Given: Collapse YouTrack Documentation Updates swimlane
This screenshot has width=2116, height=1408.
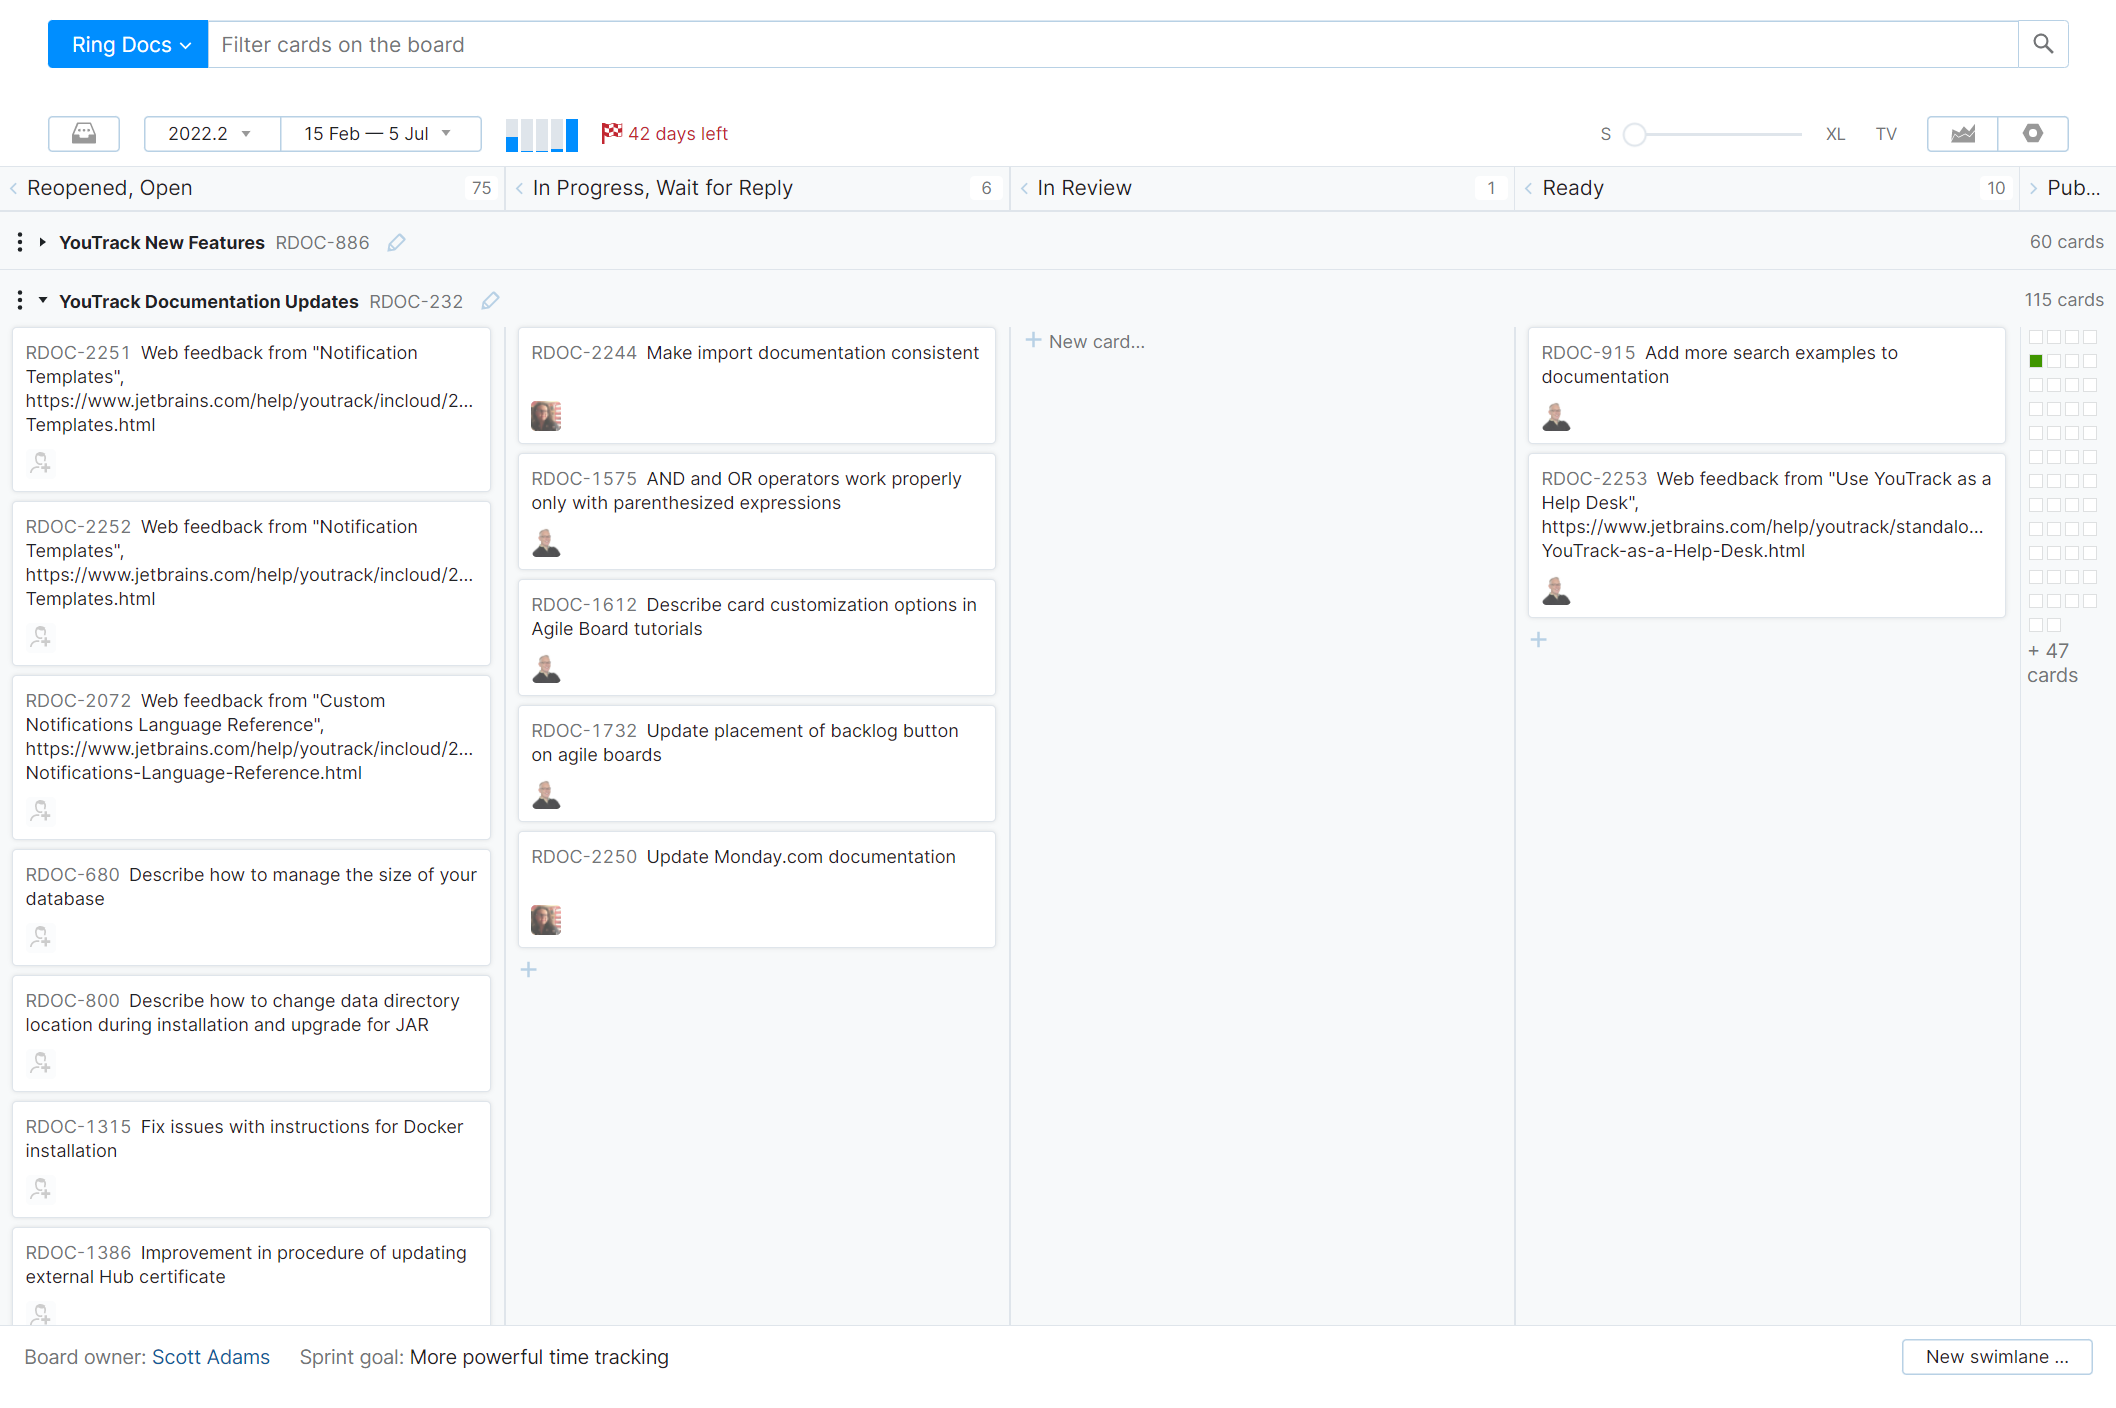Looking at the screenshot, I should click(x=43, y=301).
